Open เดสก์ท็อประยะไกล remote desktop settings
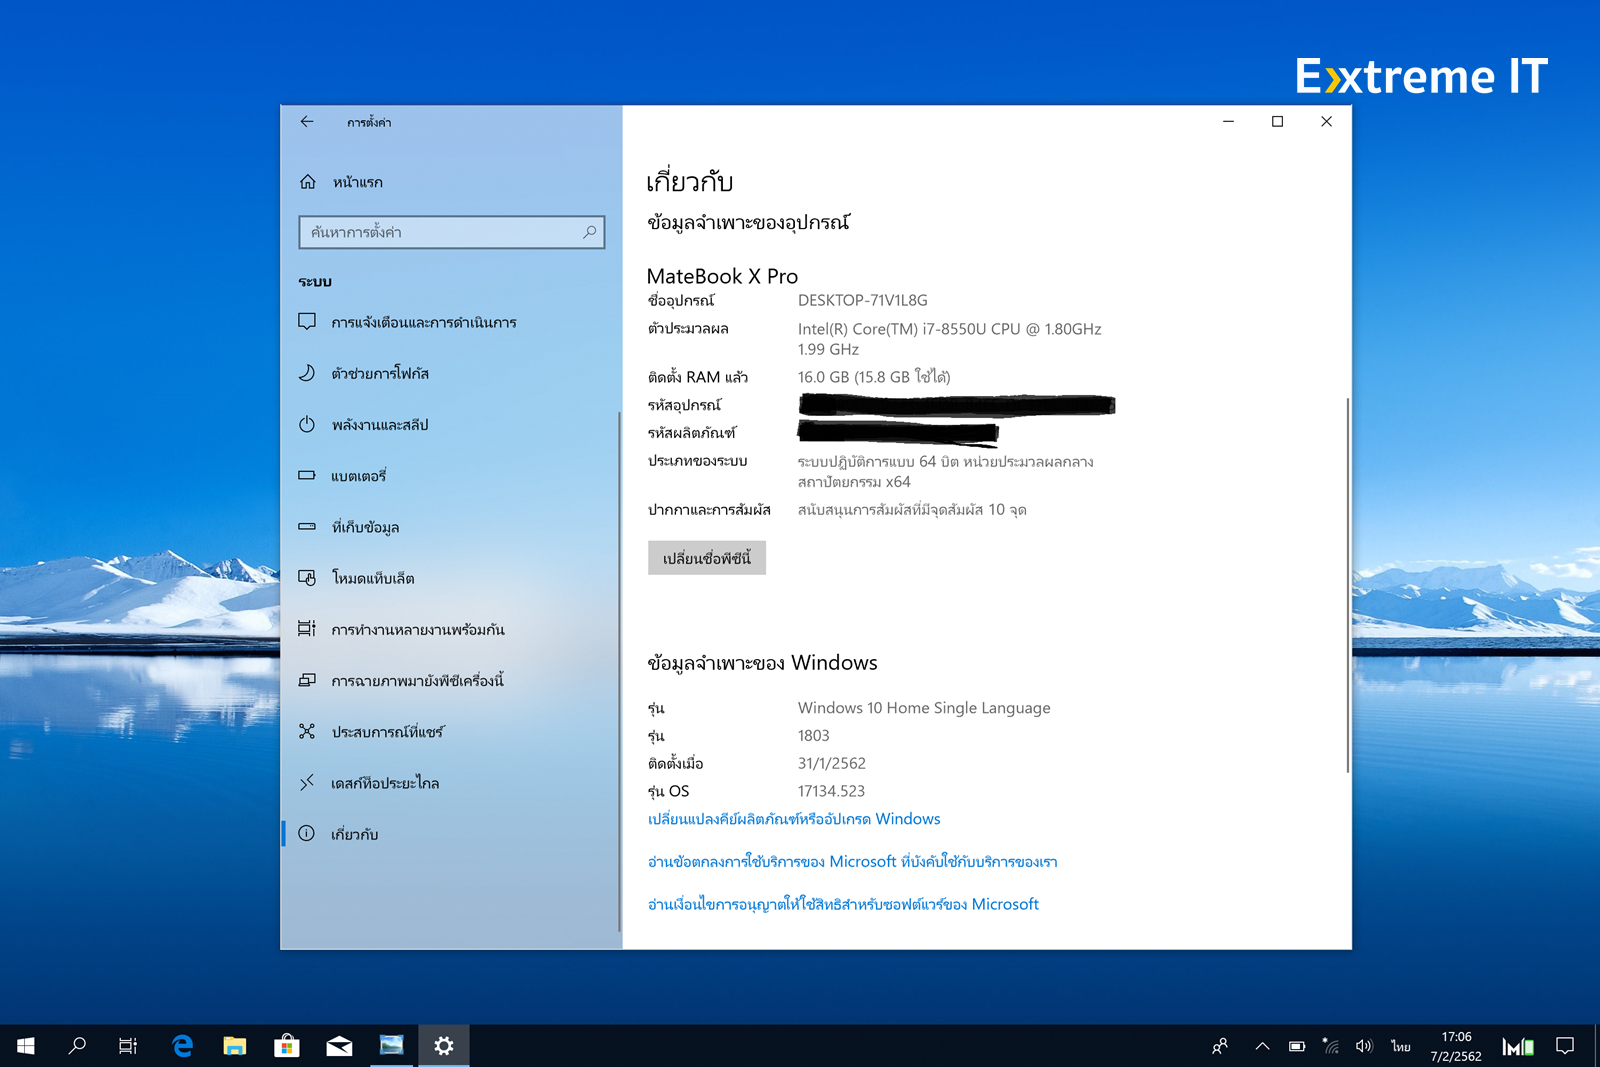The height and width of the screenshot is (1067, 1600). [x=384, y=783]
